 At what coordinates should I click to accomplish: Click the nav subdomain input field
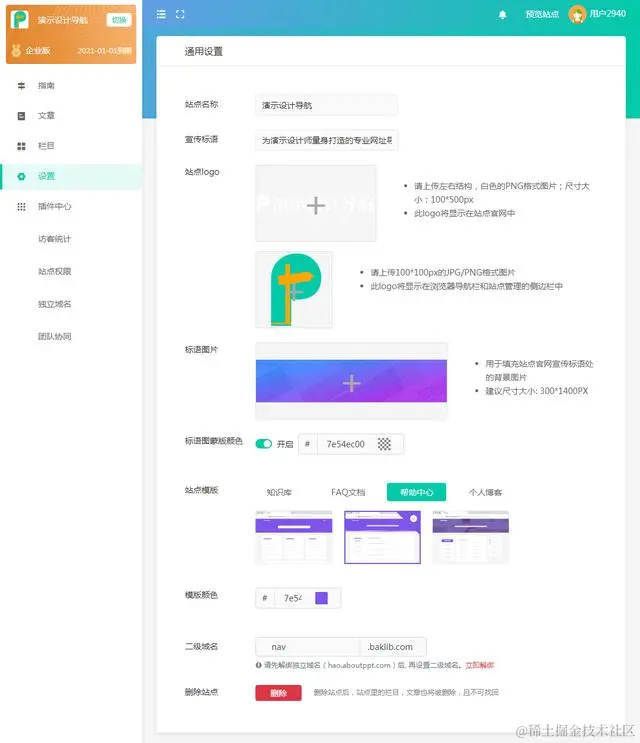point(307,647)
